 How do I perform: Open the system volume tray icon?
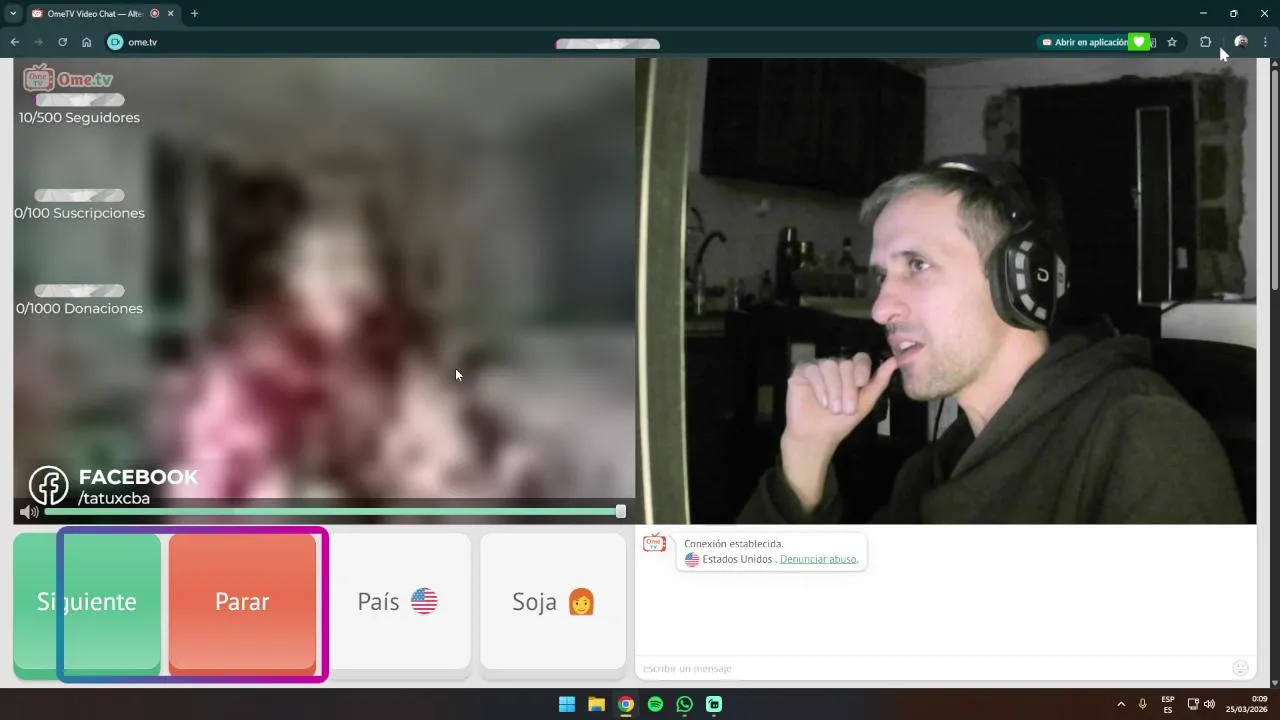(x=1209, y=704)
